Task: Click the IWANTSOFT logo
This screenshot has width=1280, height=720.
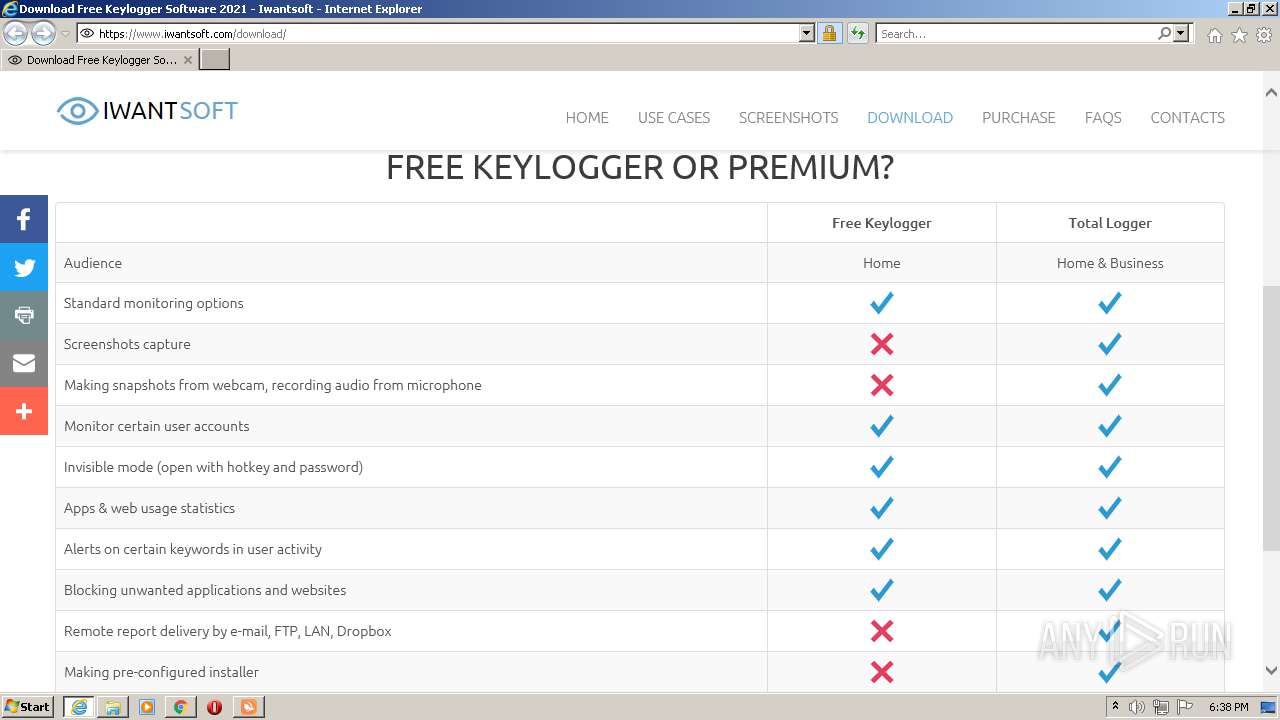Action: [148, 110]
